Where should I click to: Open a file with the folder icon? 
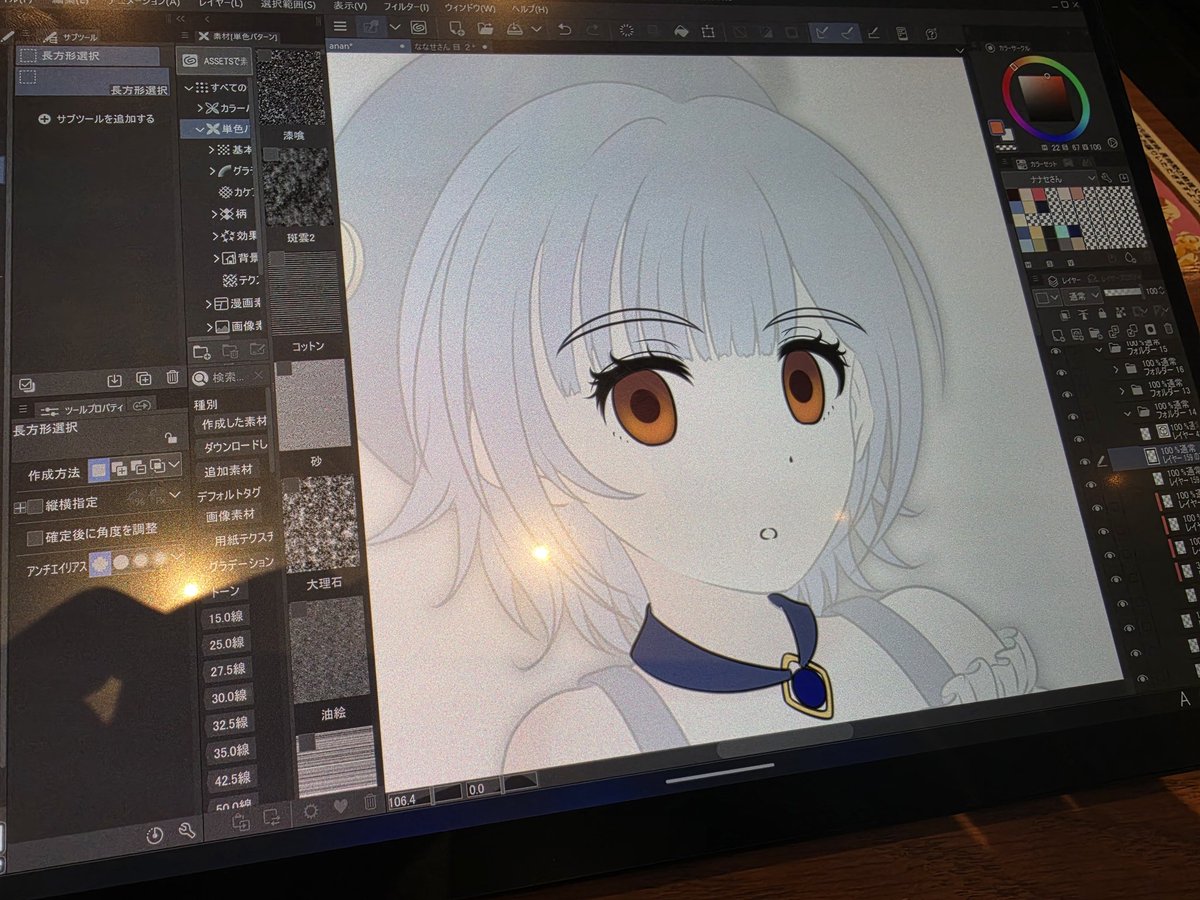[x=486, y=29]
